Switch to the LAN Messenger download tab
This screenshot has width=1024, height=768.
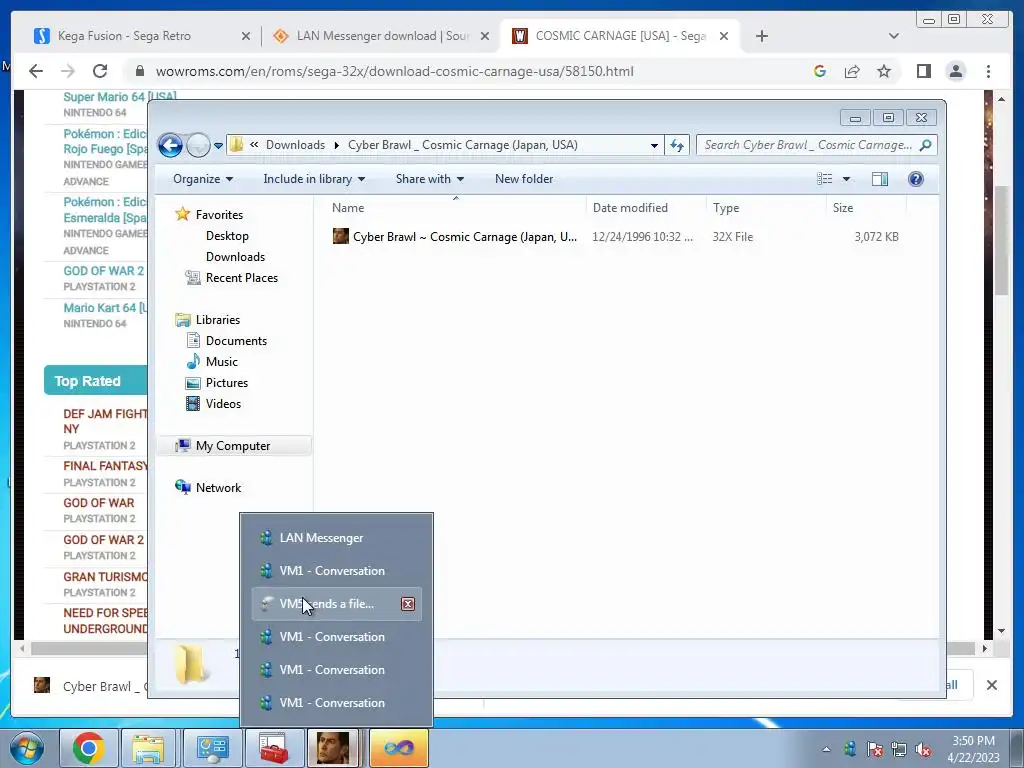[383, 36]
